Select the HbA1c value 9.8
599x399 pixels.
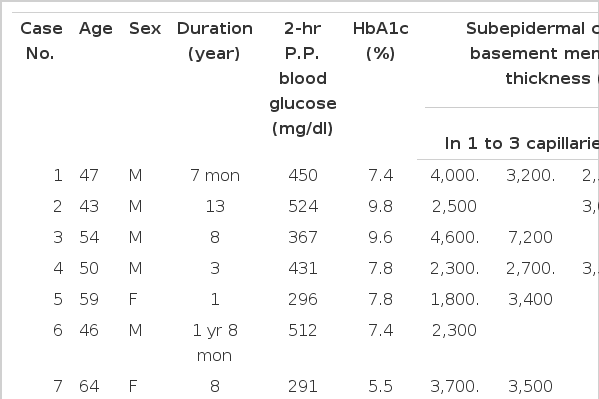point(380,206)
